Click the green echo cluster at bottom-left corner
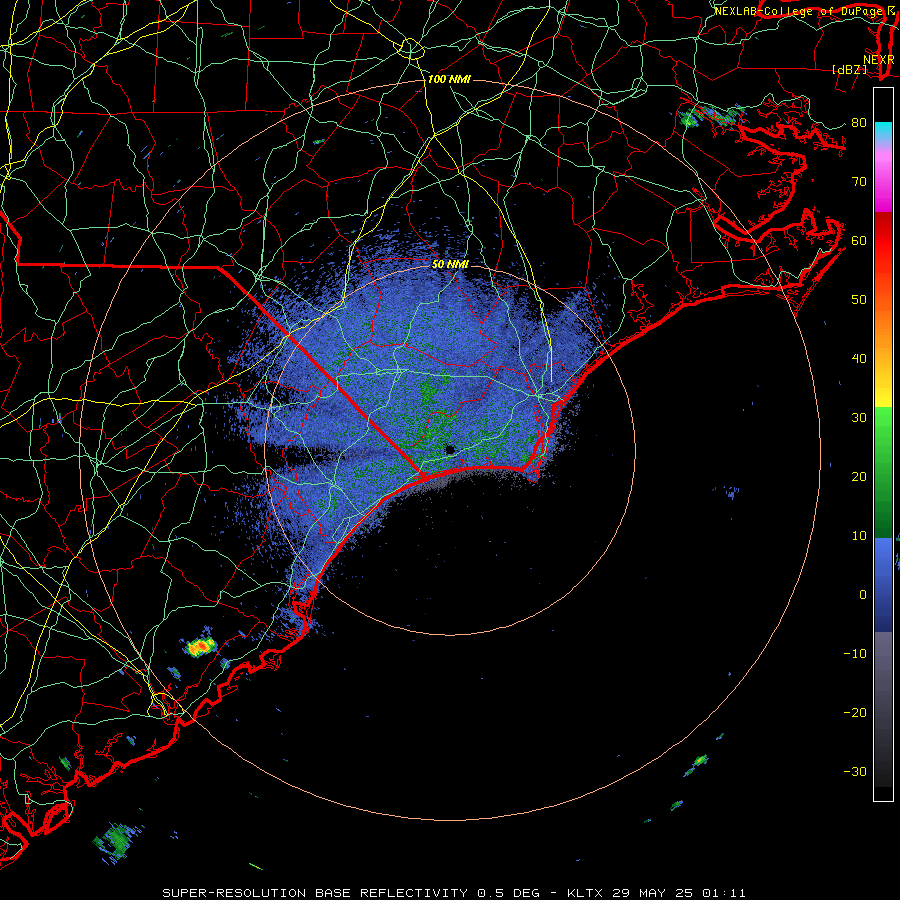The image size is (900, 900). pos(117,841)
